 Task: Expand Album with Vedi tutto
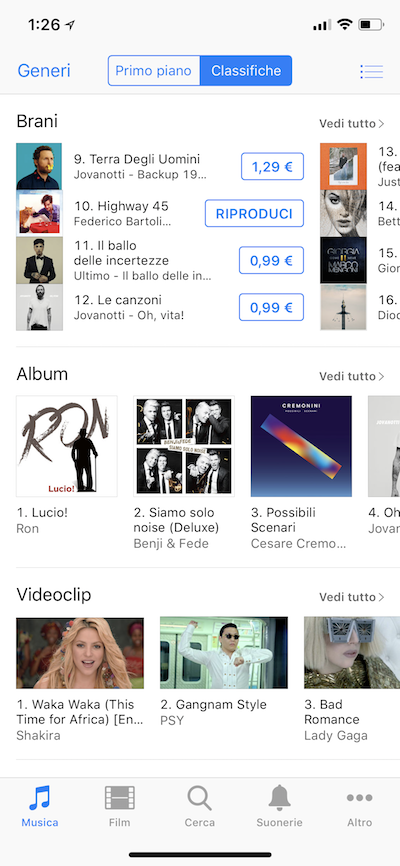tap(351, 376)
